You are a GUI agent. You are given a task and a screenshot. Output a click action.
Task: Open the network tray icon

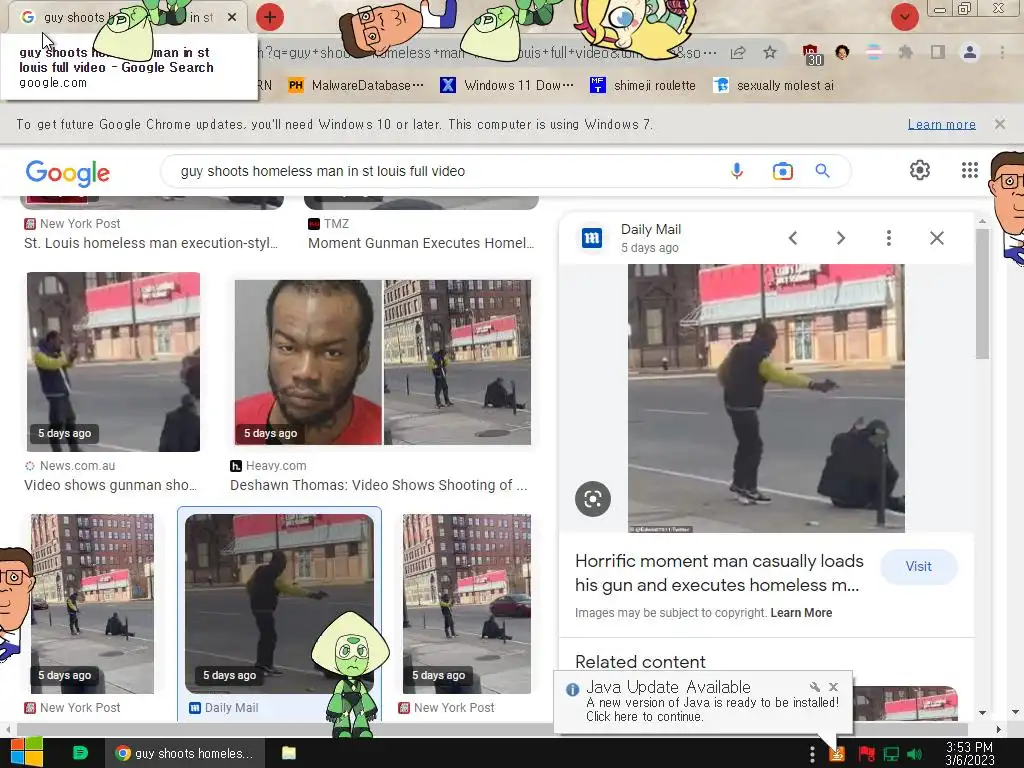[x=891, y=754]
